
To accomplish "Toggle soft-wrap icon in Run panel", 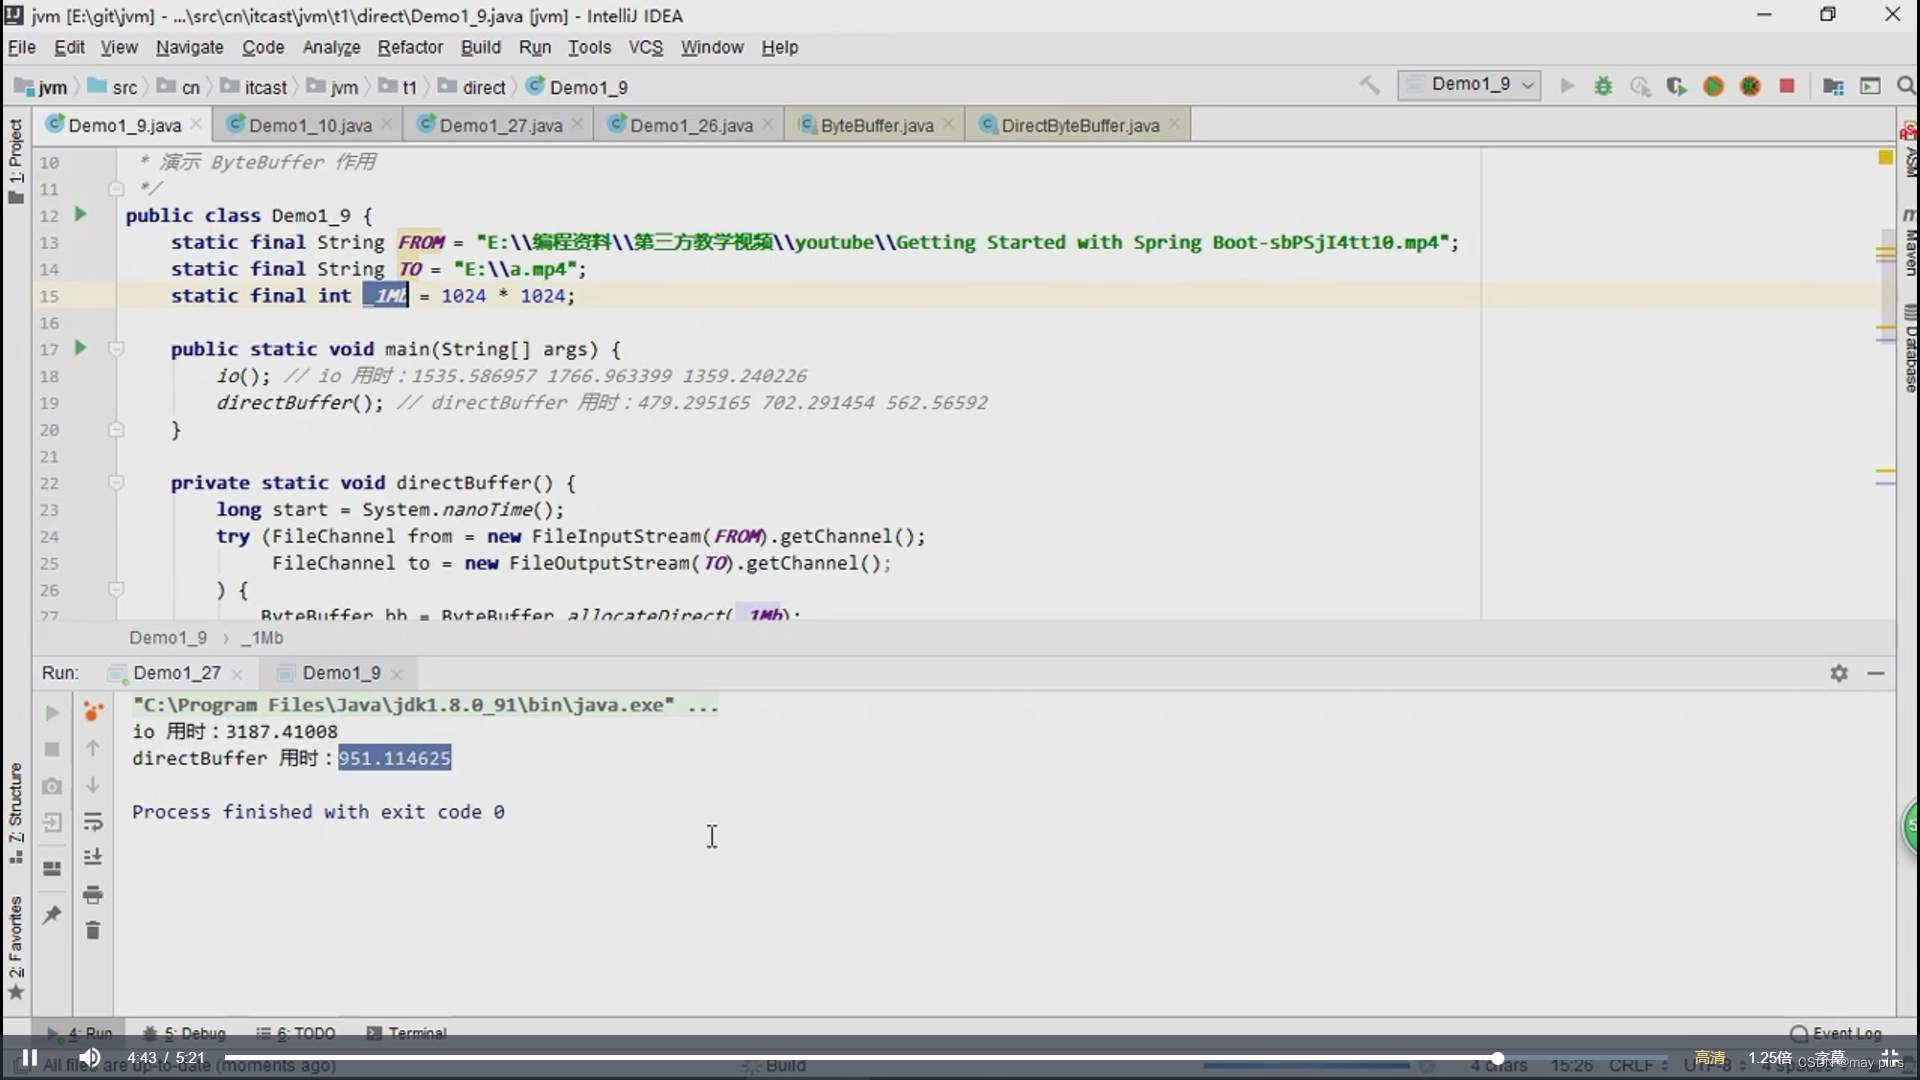I will coord(93,822).
